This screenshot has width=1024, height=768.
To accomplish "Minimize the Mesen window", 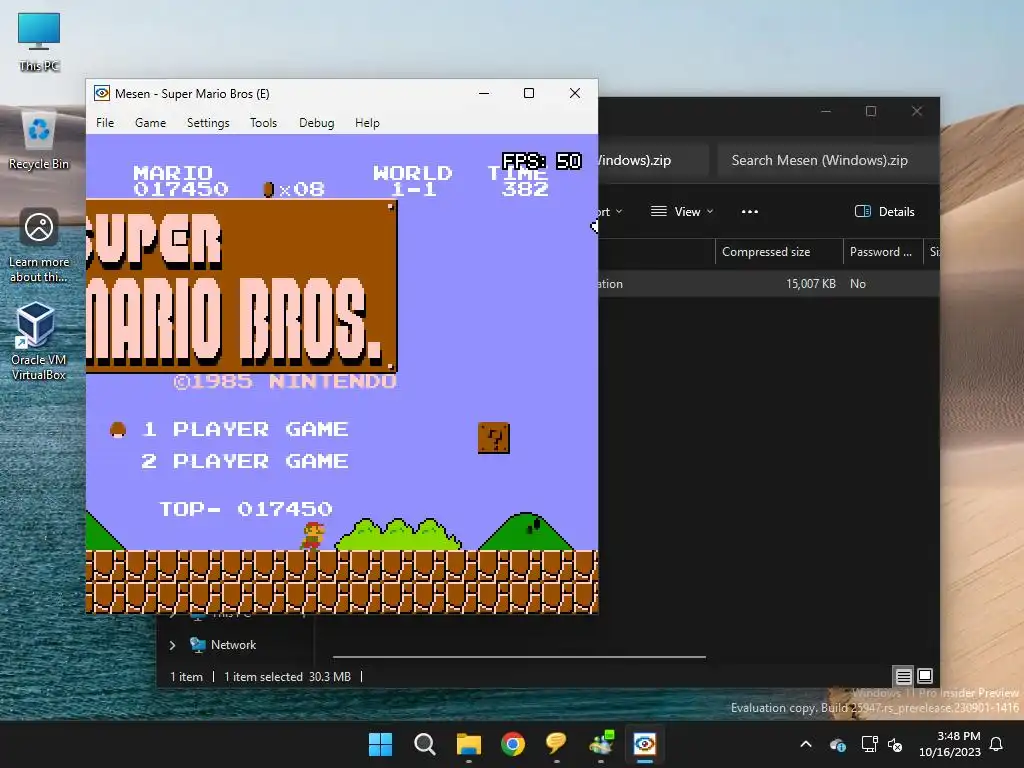I will 484,93.
